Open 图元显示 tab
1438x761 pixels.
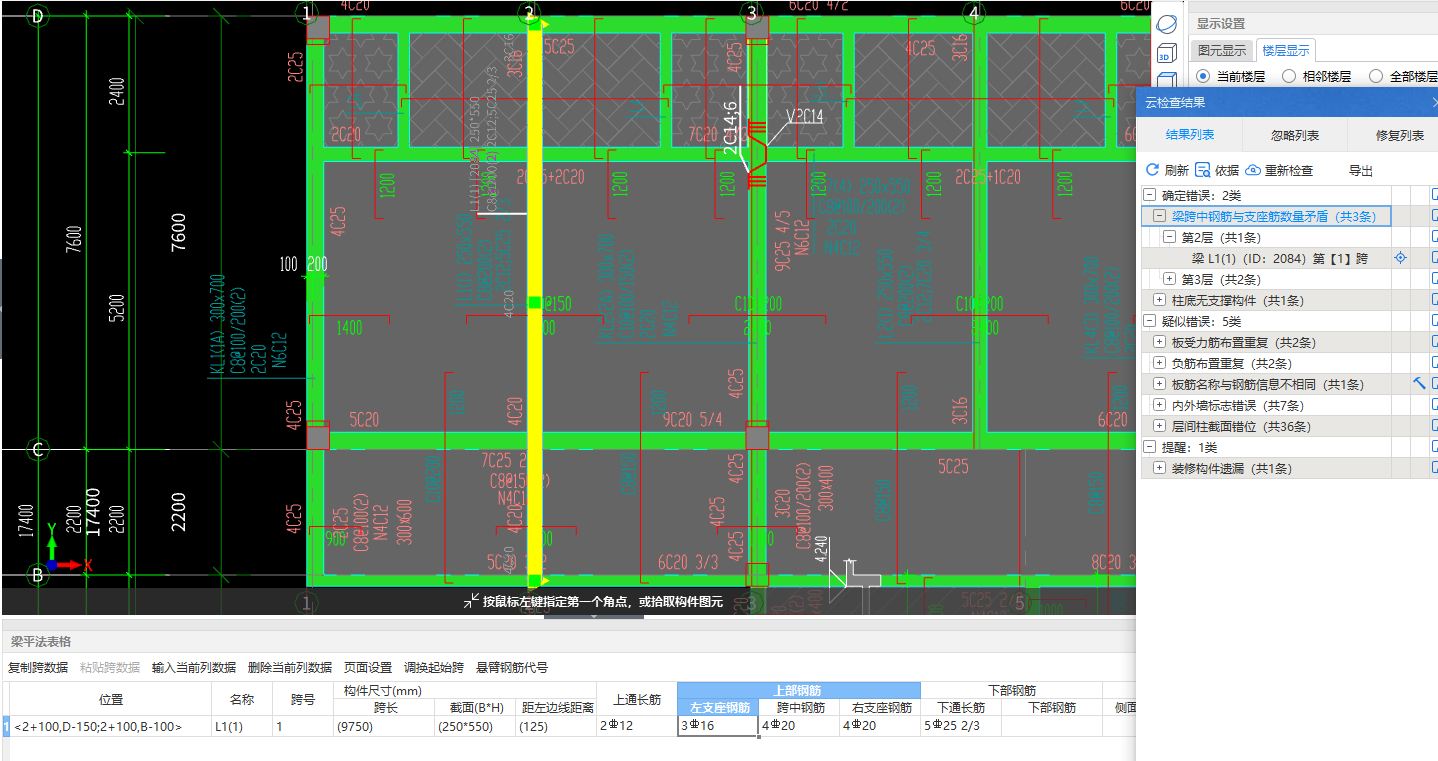click(x=1222, y=50)
